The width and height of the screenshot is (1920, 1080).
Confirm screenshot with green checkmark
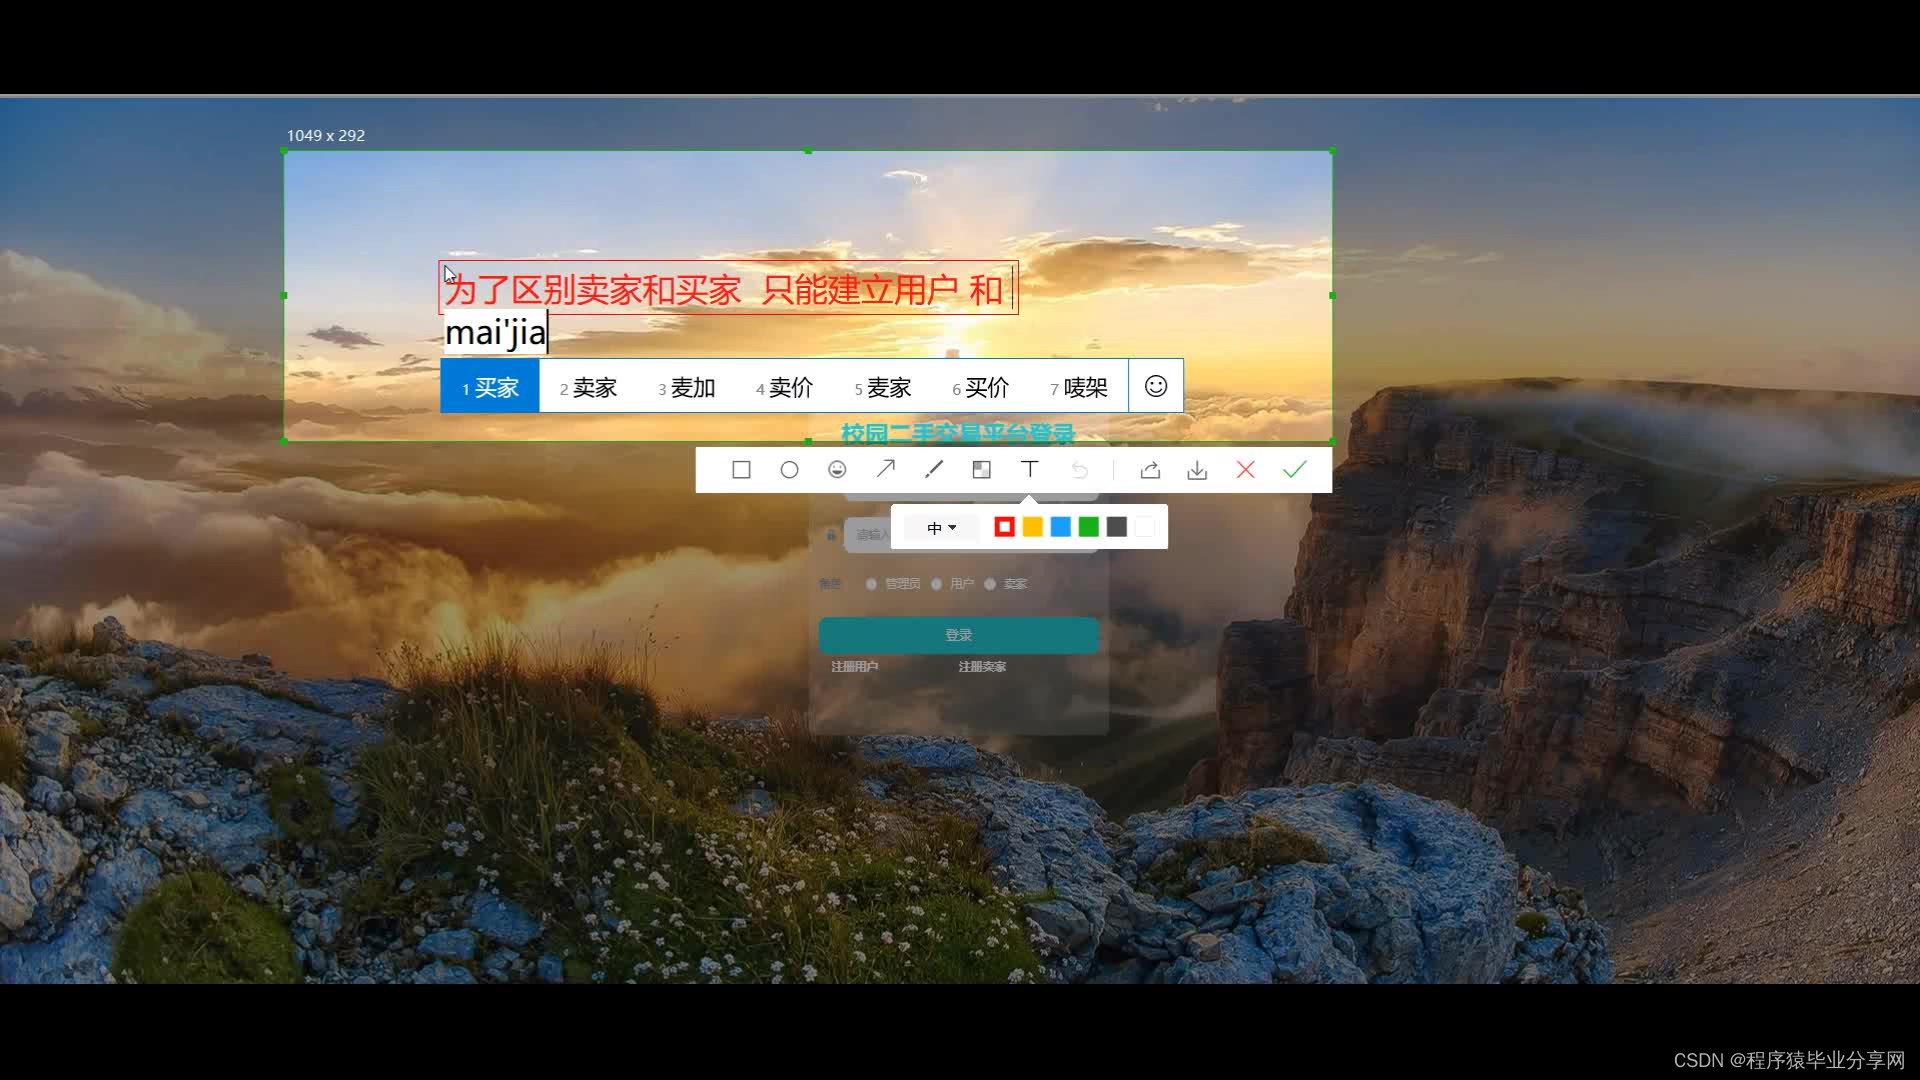pyautogui.click(x=1294, y=470)
